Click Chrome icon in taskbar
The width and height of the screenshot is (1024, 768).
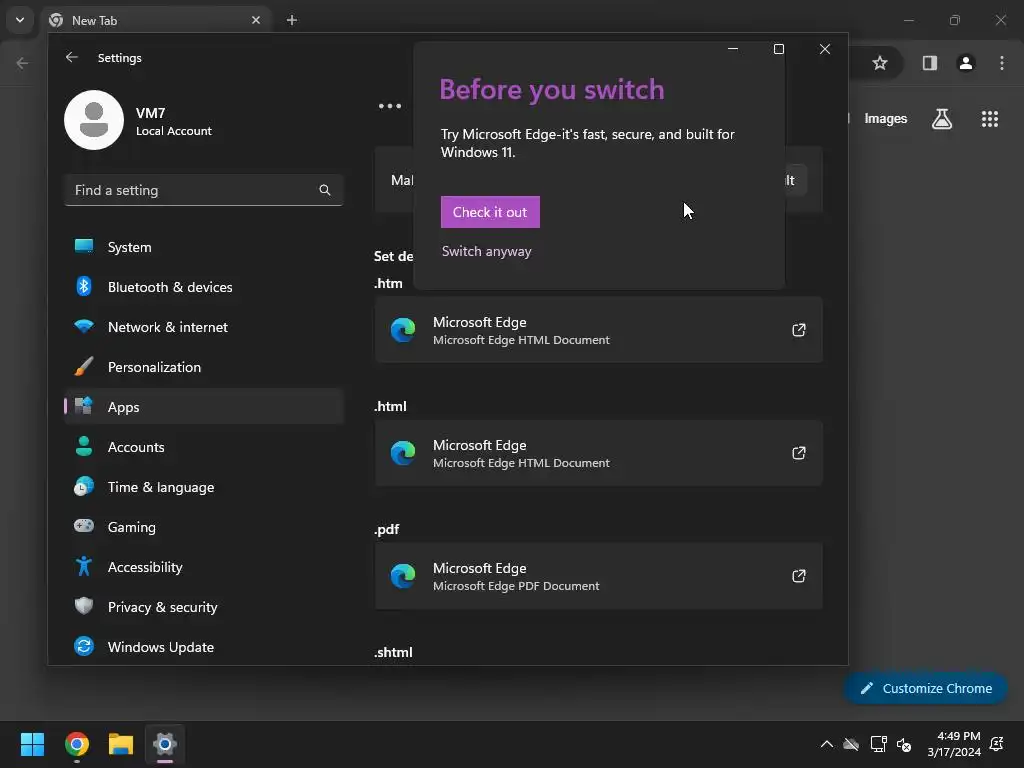tap(77, 744)
